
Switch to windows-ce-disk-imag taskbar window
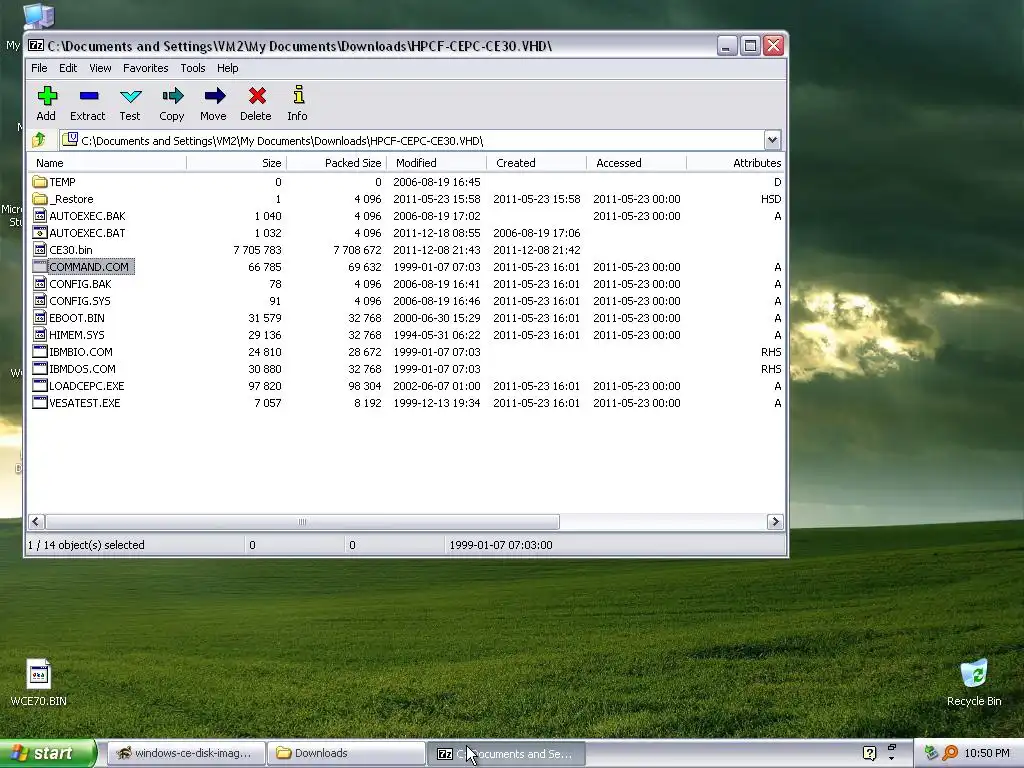[x=186, y=753]
